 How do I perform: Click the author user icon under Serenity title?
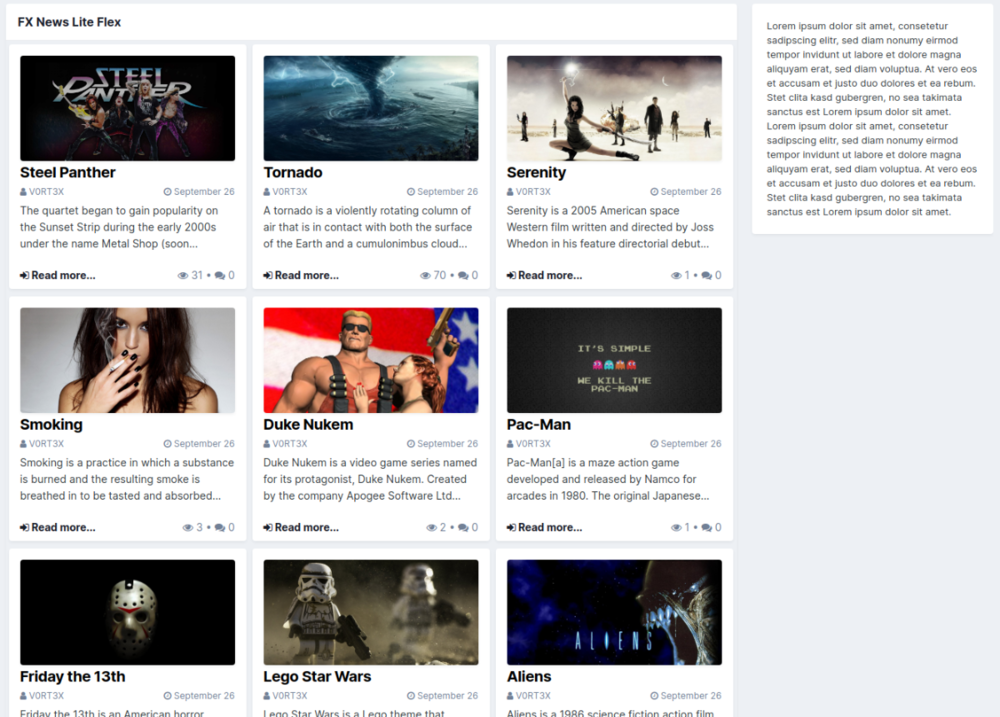510,192
